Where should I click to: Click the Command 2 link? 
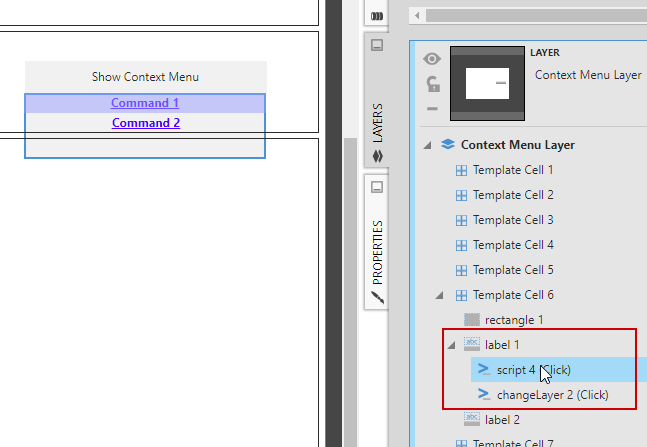tap(146, 123)
